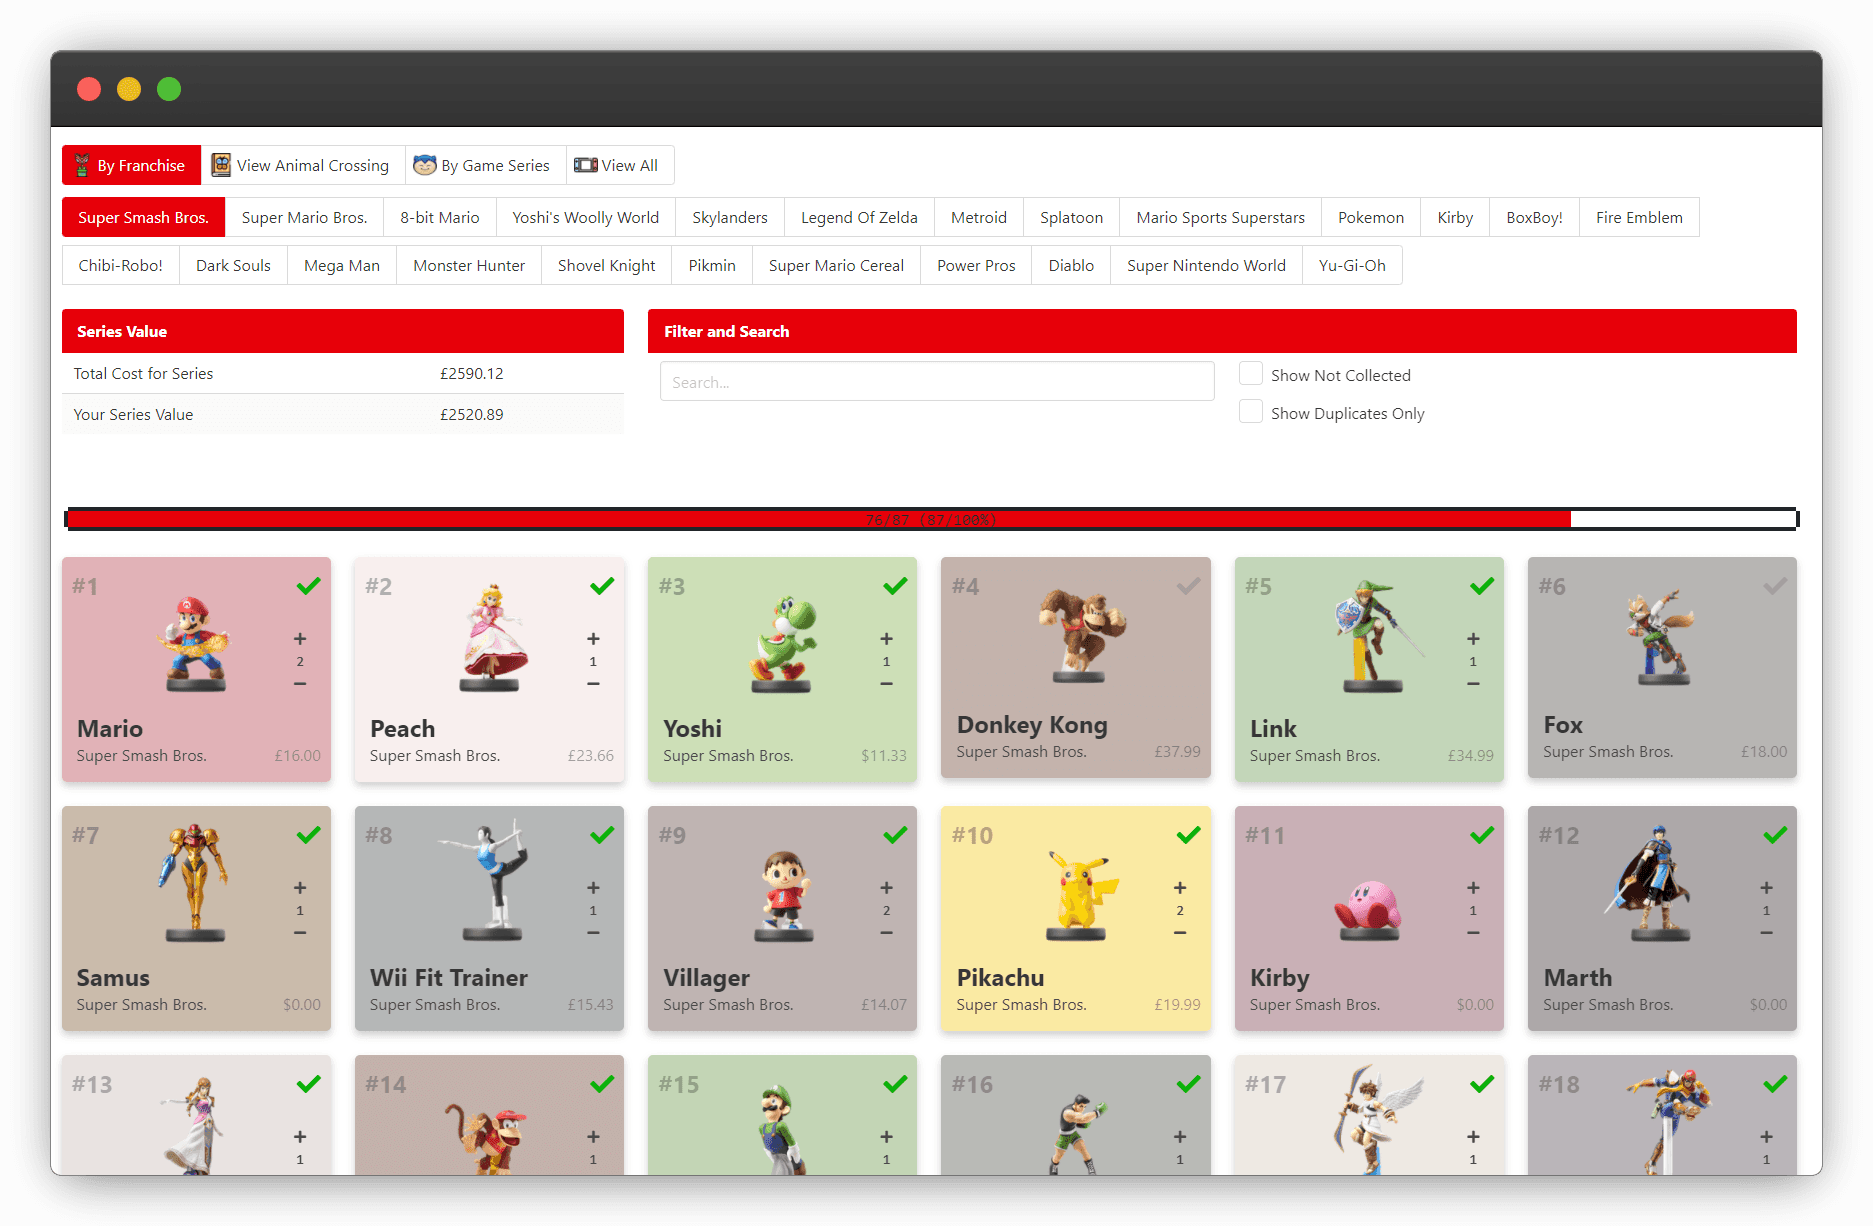This screenshot has height=1226, width=1873.
Task: Switch to By Game Series tab
Action: tap(486, 165)
